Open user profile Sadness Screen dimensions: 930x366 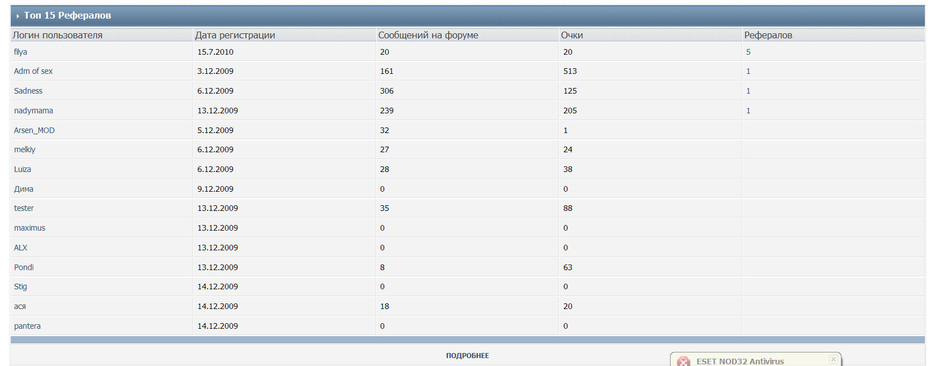tap(28, 91)
